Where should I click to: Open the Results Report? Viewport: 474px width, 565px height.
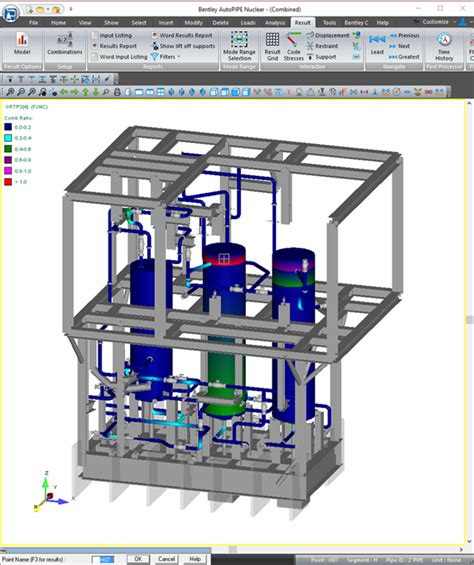[x=114, y=46]
